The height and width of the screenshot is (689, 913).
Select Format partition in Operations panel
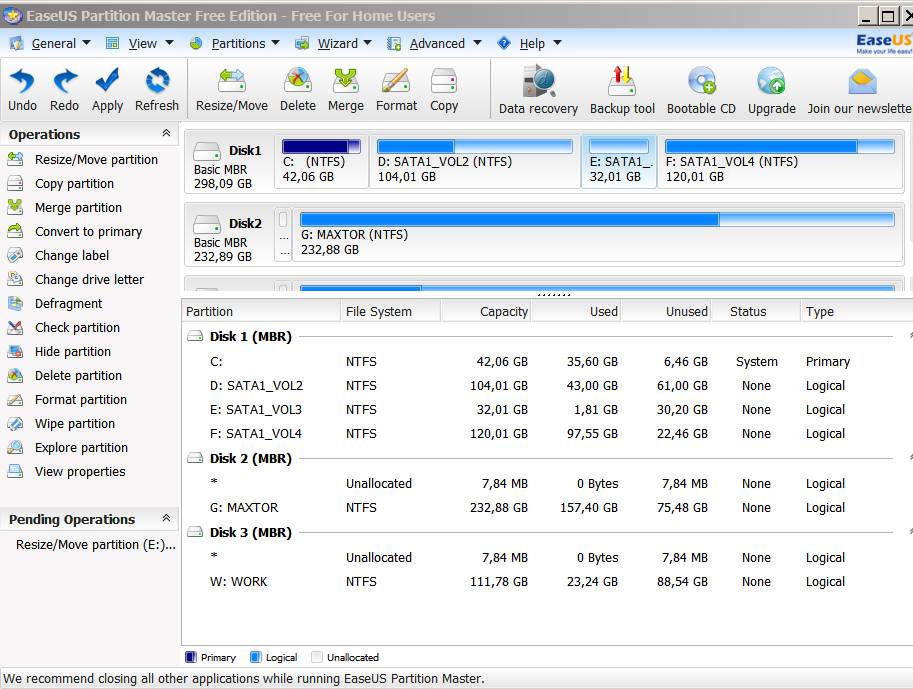67,400
